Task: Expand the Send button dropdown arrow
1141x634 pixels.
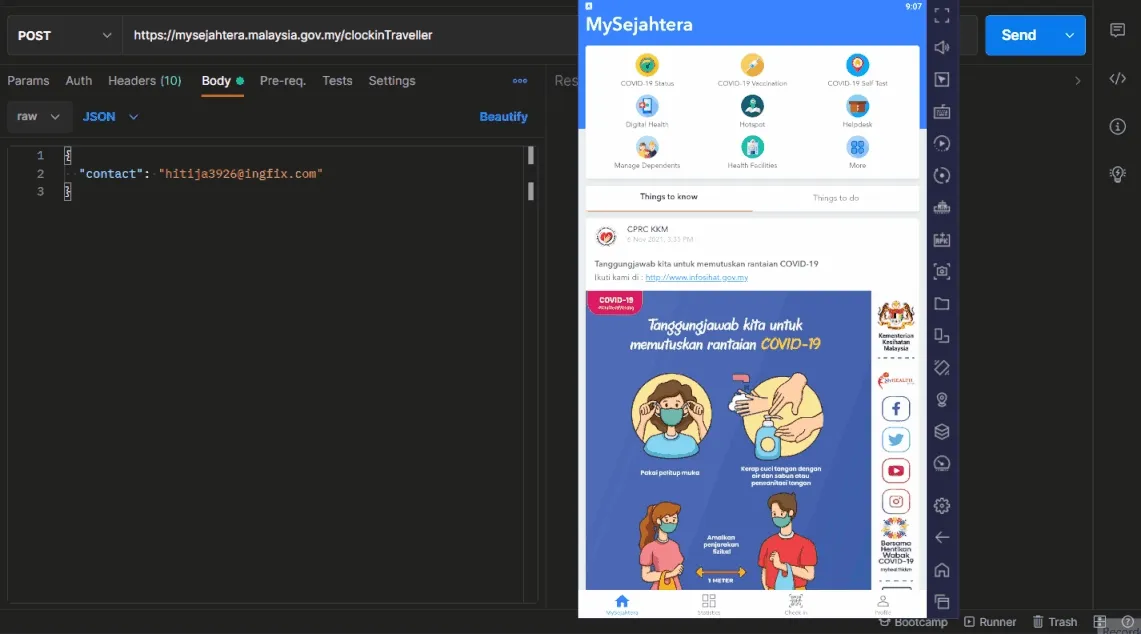Action: coord(1069,35)
